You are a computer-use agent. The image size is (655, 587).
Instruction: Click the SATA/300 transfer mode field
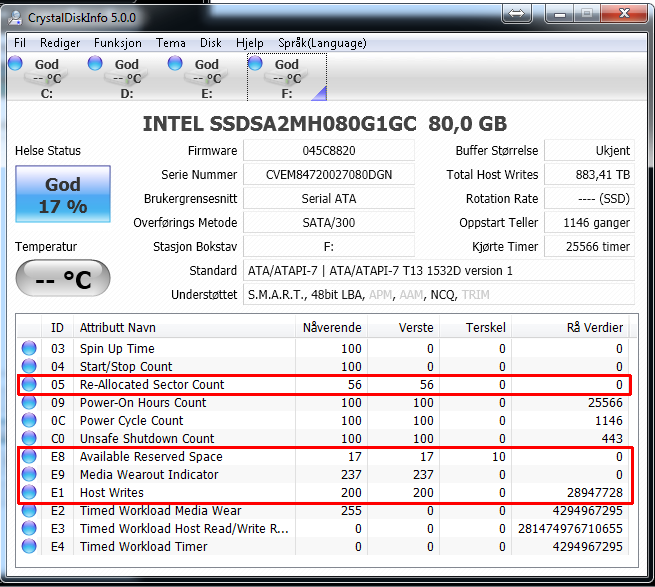[x=329, y=223]
